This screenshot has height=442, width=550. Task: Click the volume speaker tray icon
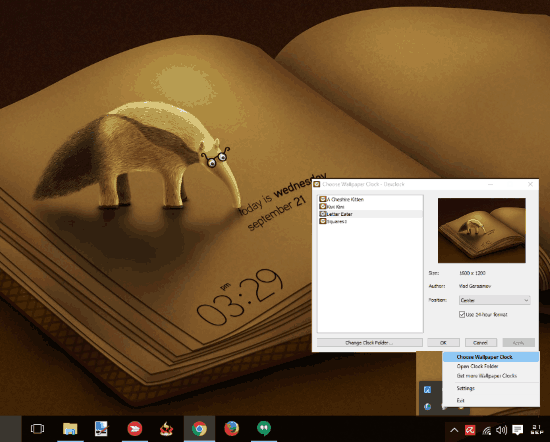pyautogui.click(x=502, y=430)
